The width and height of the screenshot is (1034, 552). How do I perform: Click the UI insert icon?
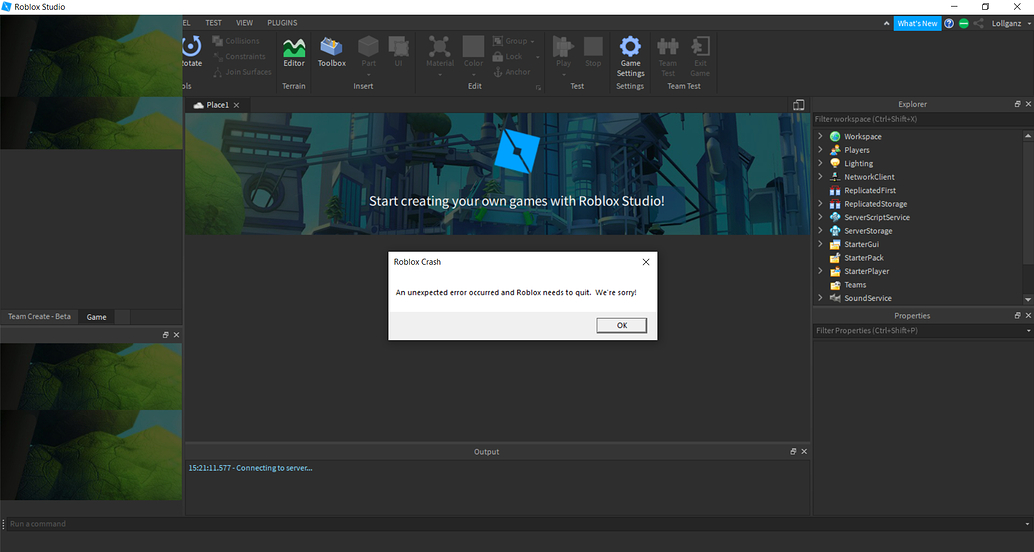click(x=398, y=52)
